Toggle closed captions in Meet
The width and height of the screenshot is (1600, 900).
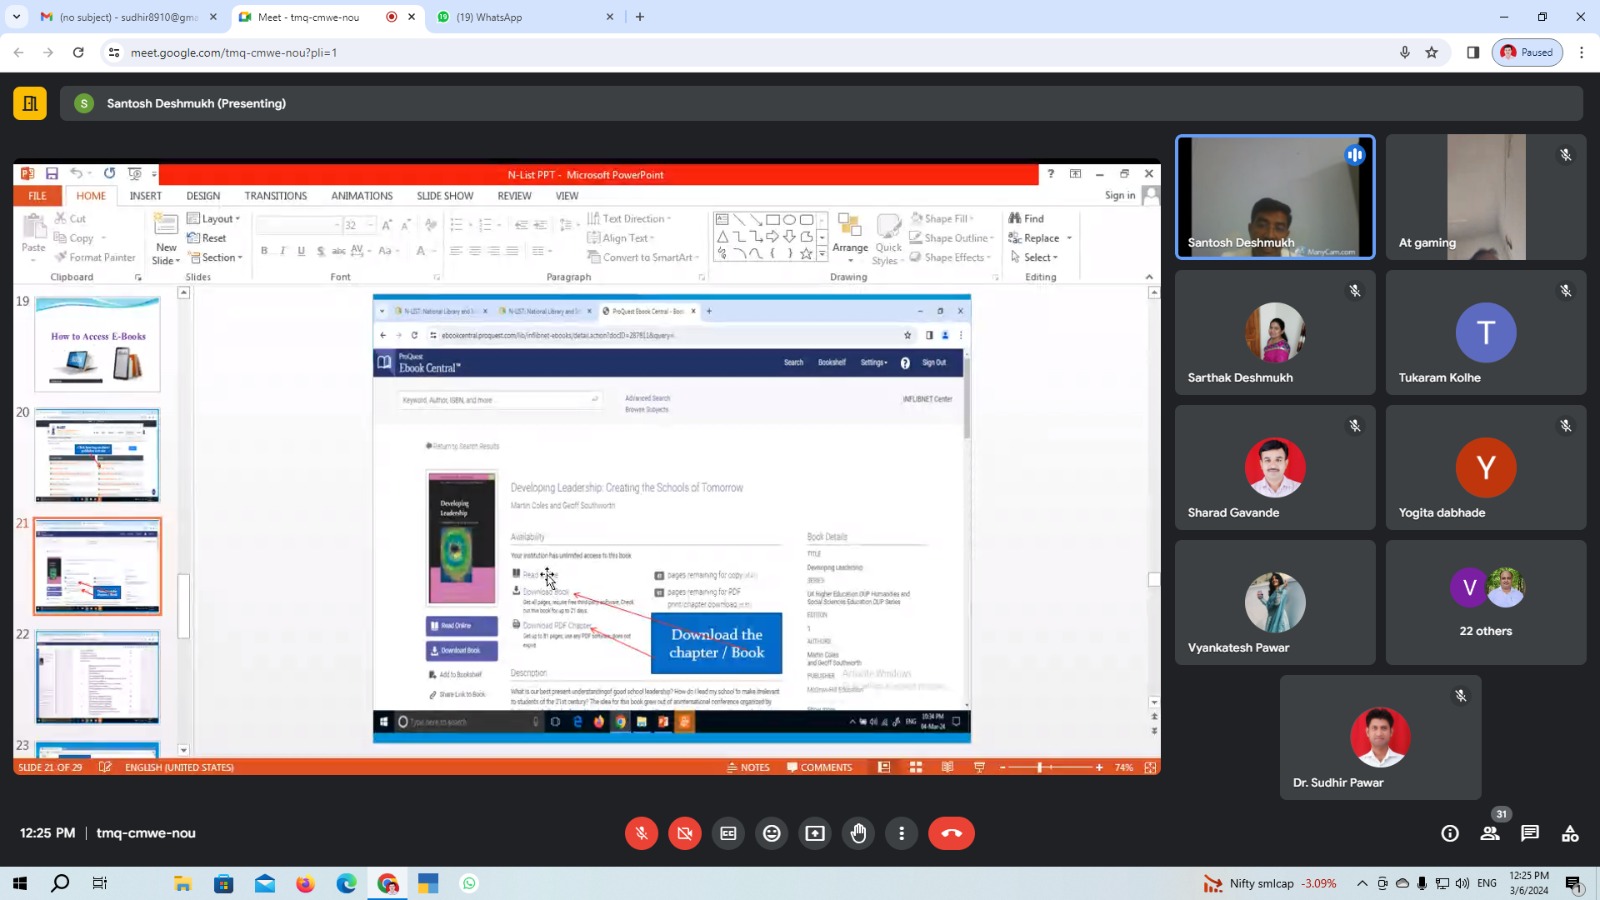coord(728,833)
